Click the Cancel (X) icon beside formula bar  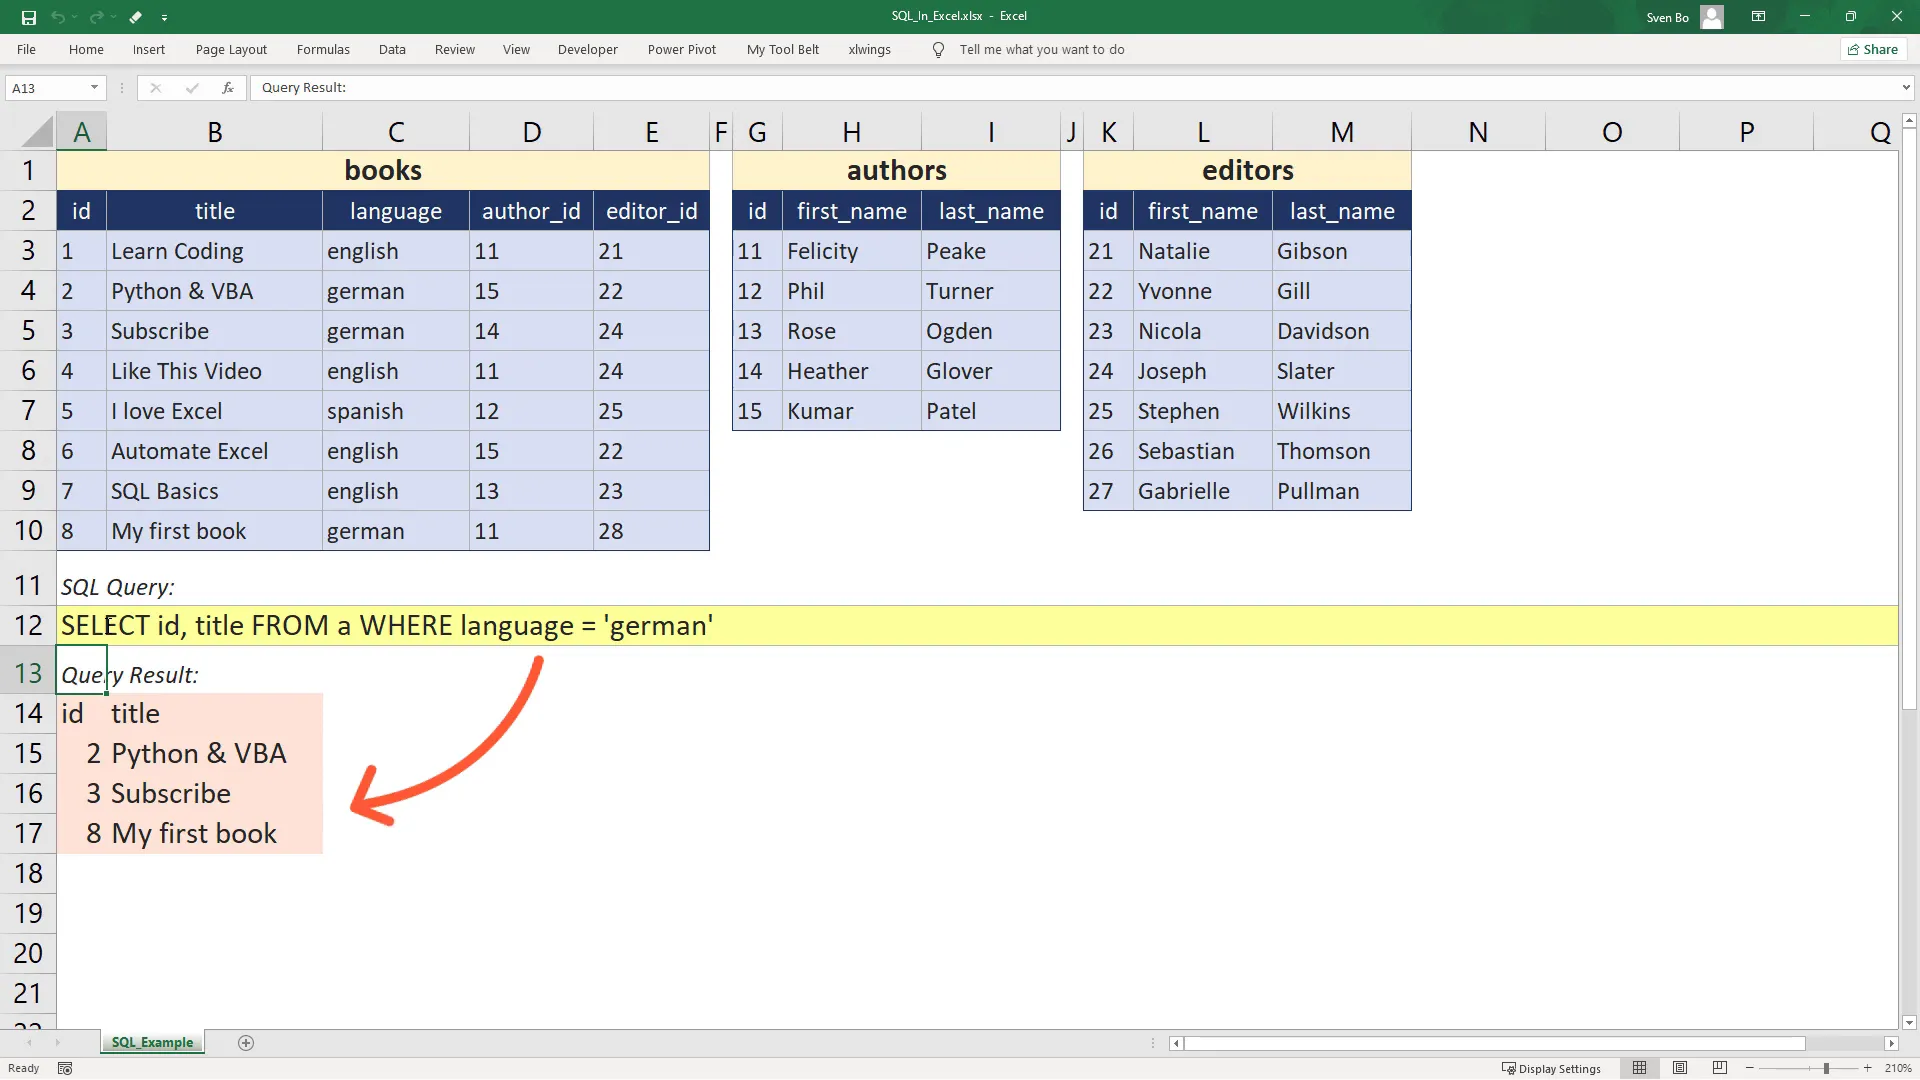coord(156,88)
